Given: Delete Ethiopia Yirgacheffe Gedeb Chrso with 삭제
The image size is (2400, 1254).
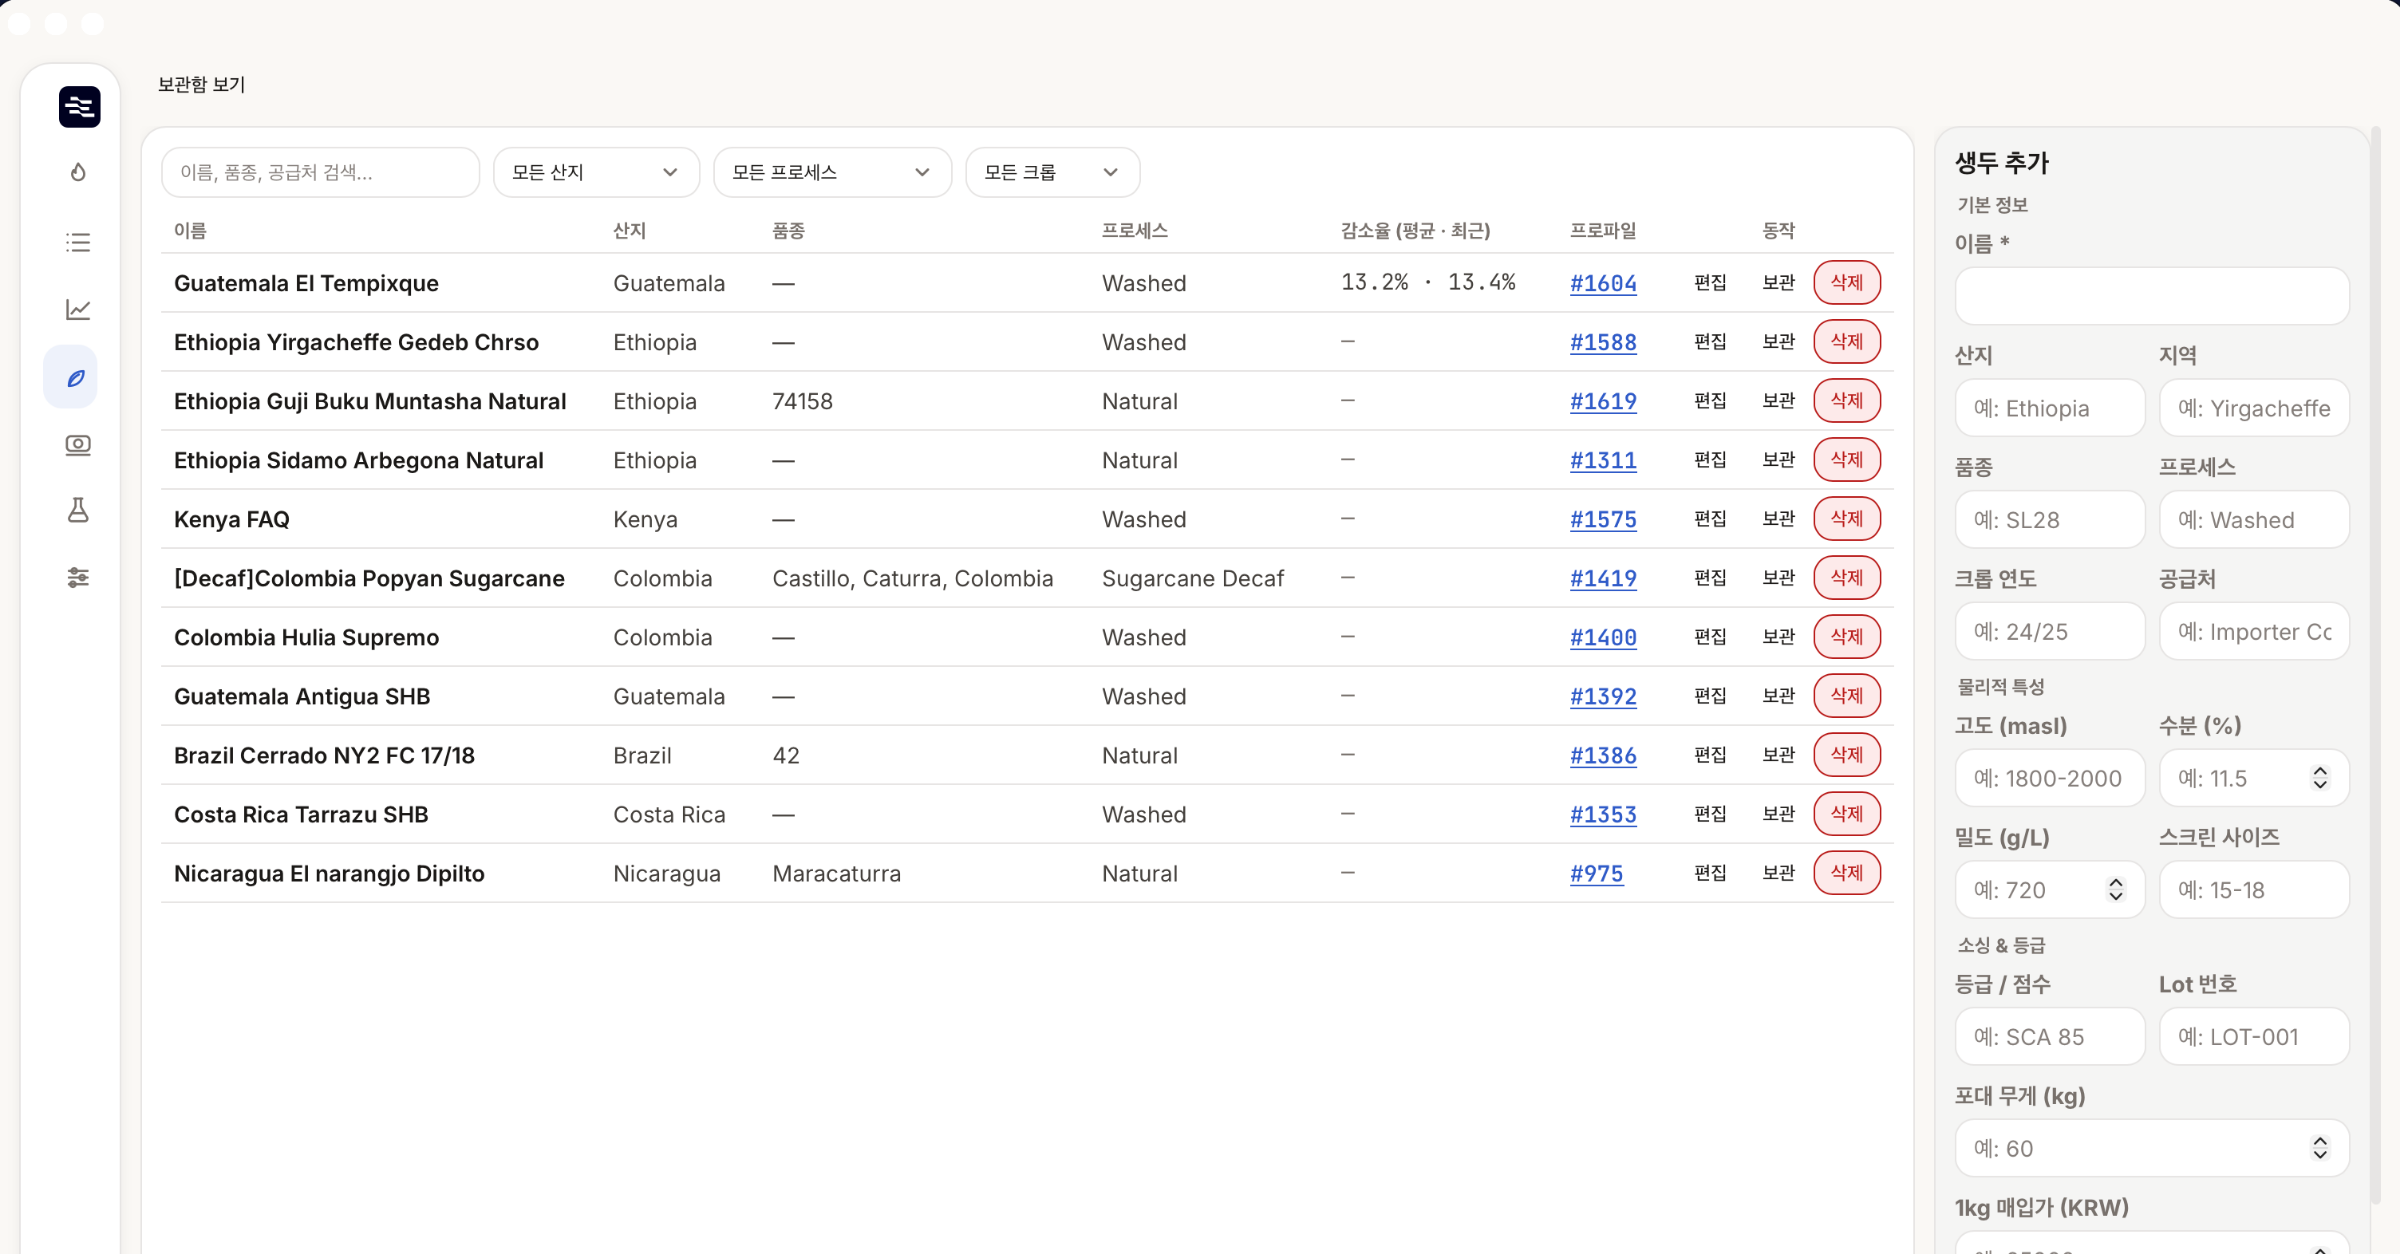Looking at the screenshot, I should click(x=1847, y=342).
